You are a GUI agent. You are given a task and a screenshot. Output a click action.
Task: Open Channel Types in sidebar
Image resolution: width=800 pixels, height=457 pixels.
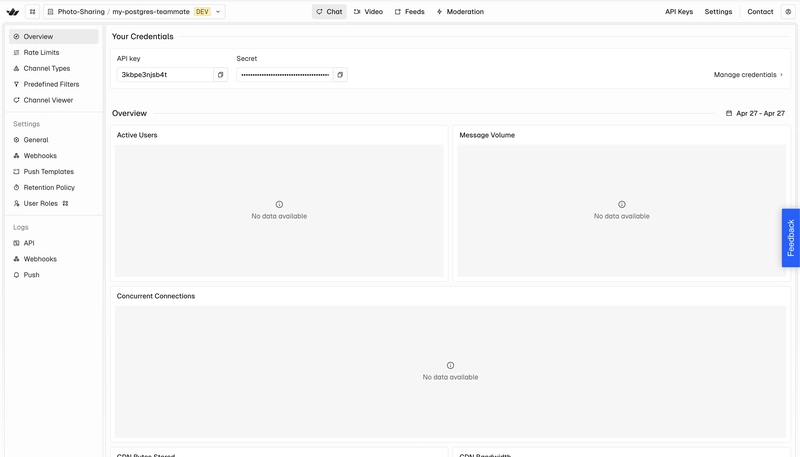point(54,68)
